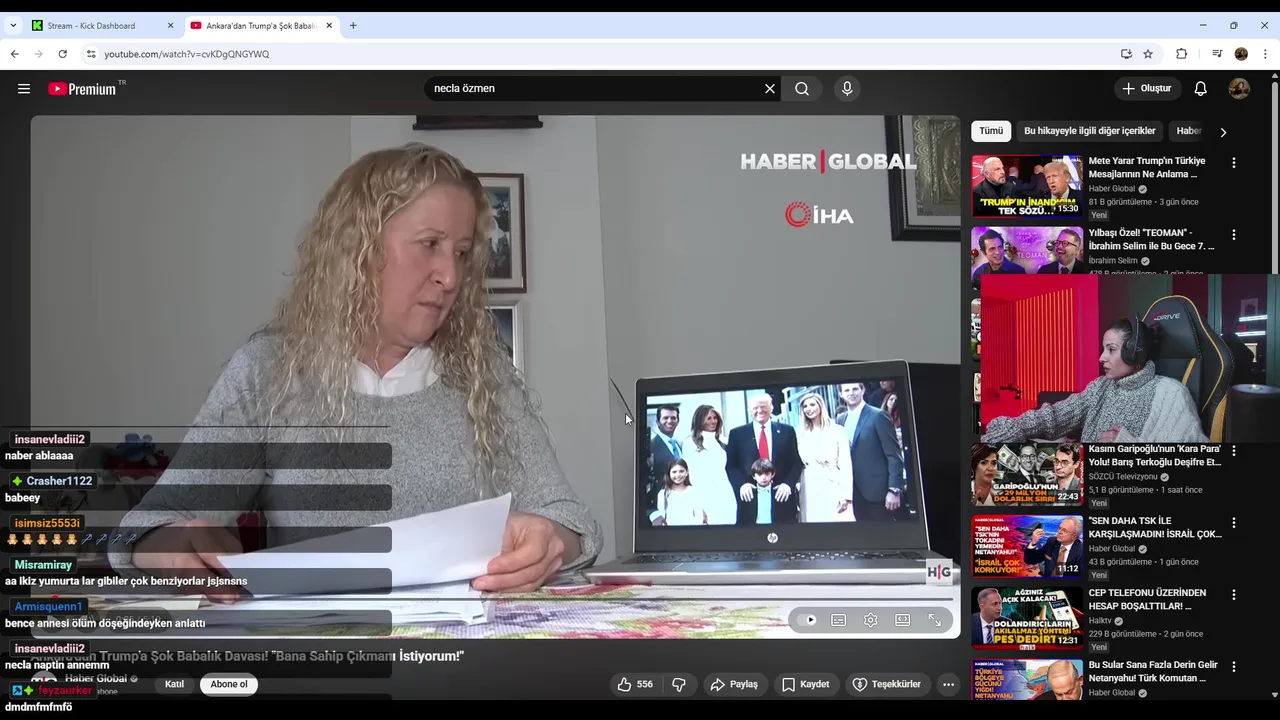The height and width of the screenshot is (720, 1280).
Task: Switch the player to theater mode
Action: pyautogui.click(x=903, y=620)
